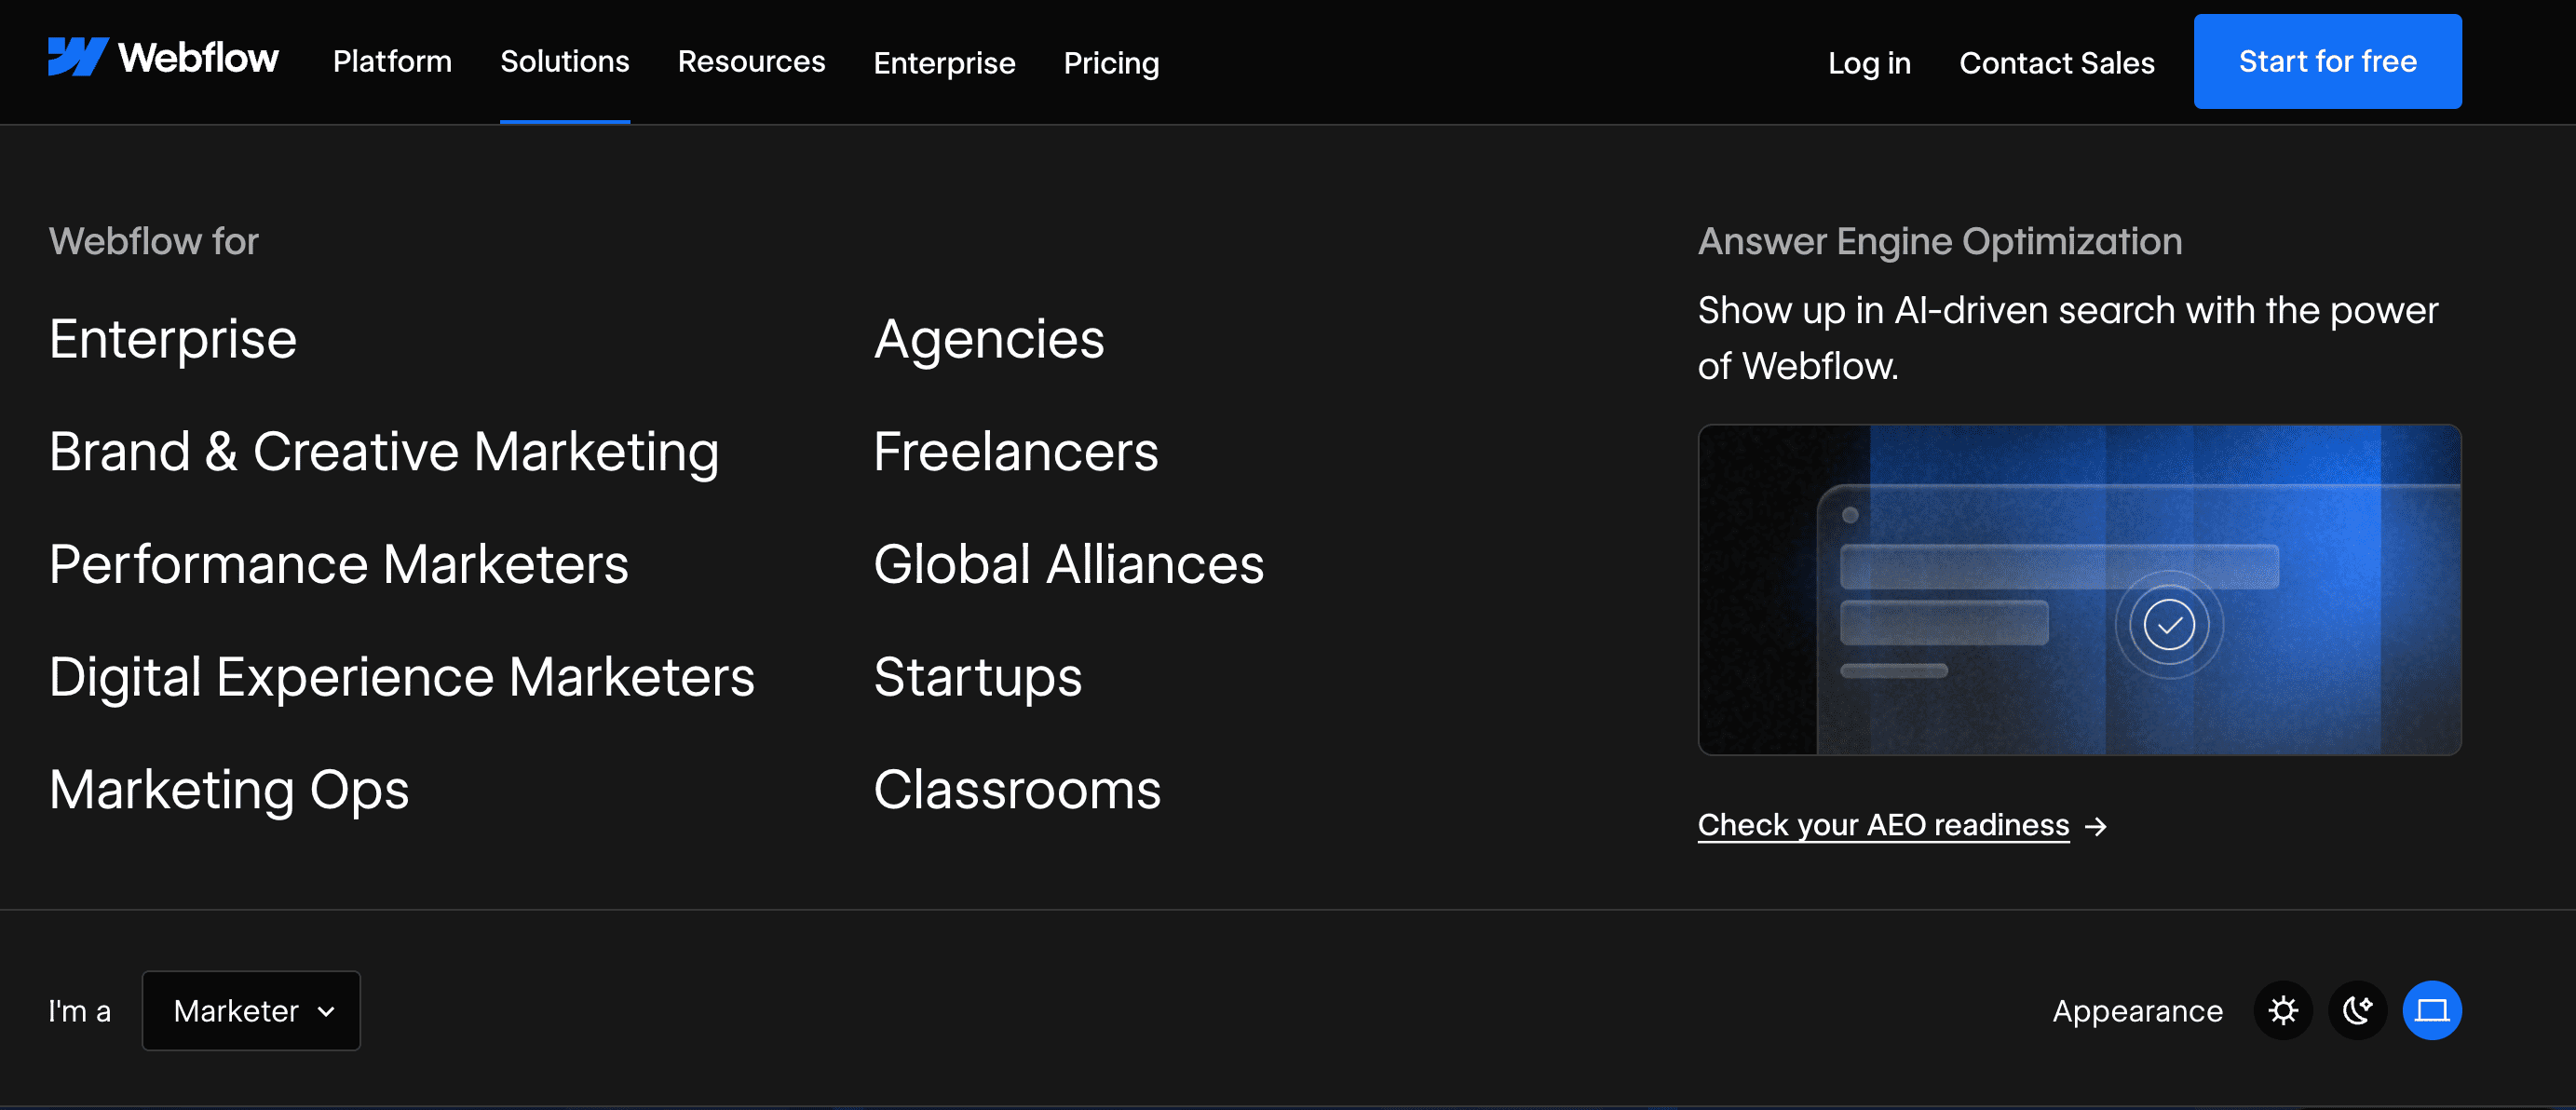
Task: Click the Webflow logo
Action: (x=163, y=58)
